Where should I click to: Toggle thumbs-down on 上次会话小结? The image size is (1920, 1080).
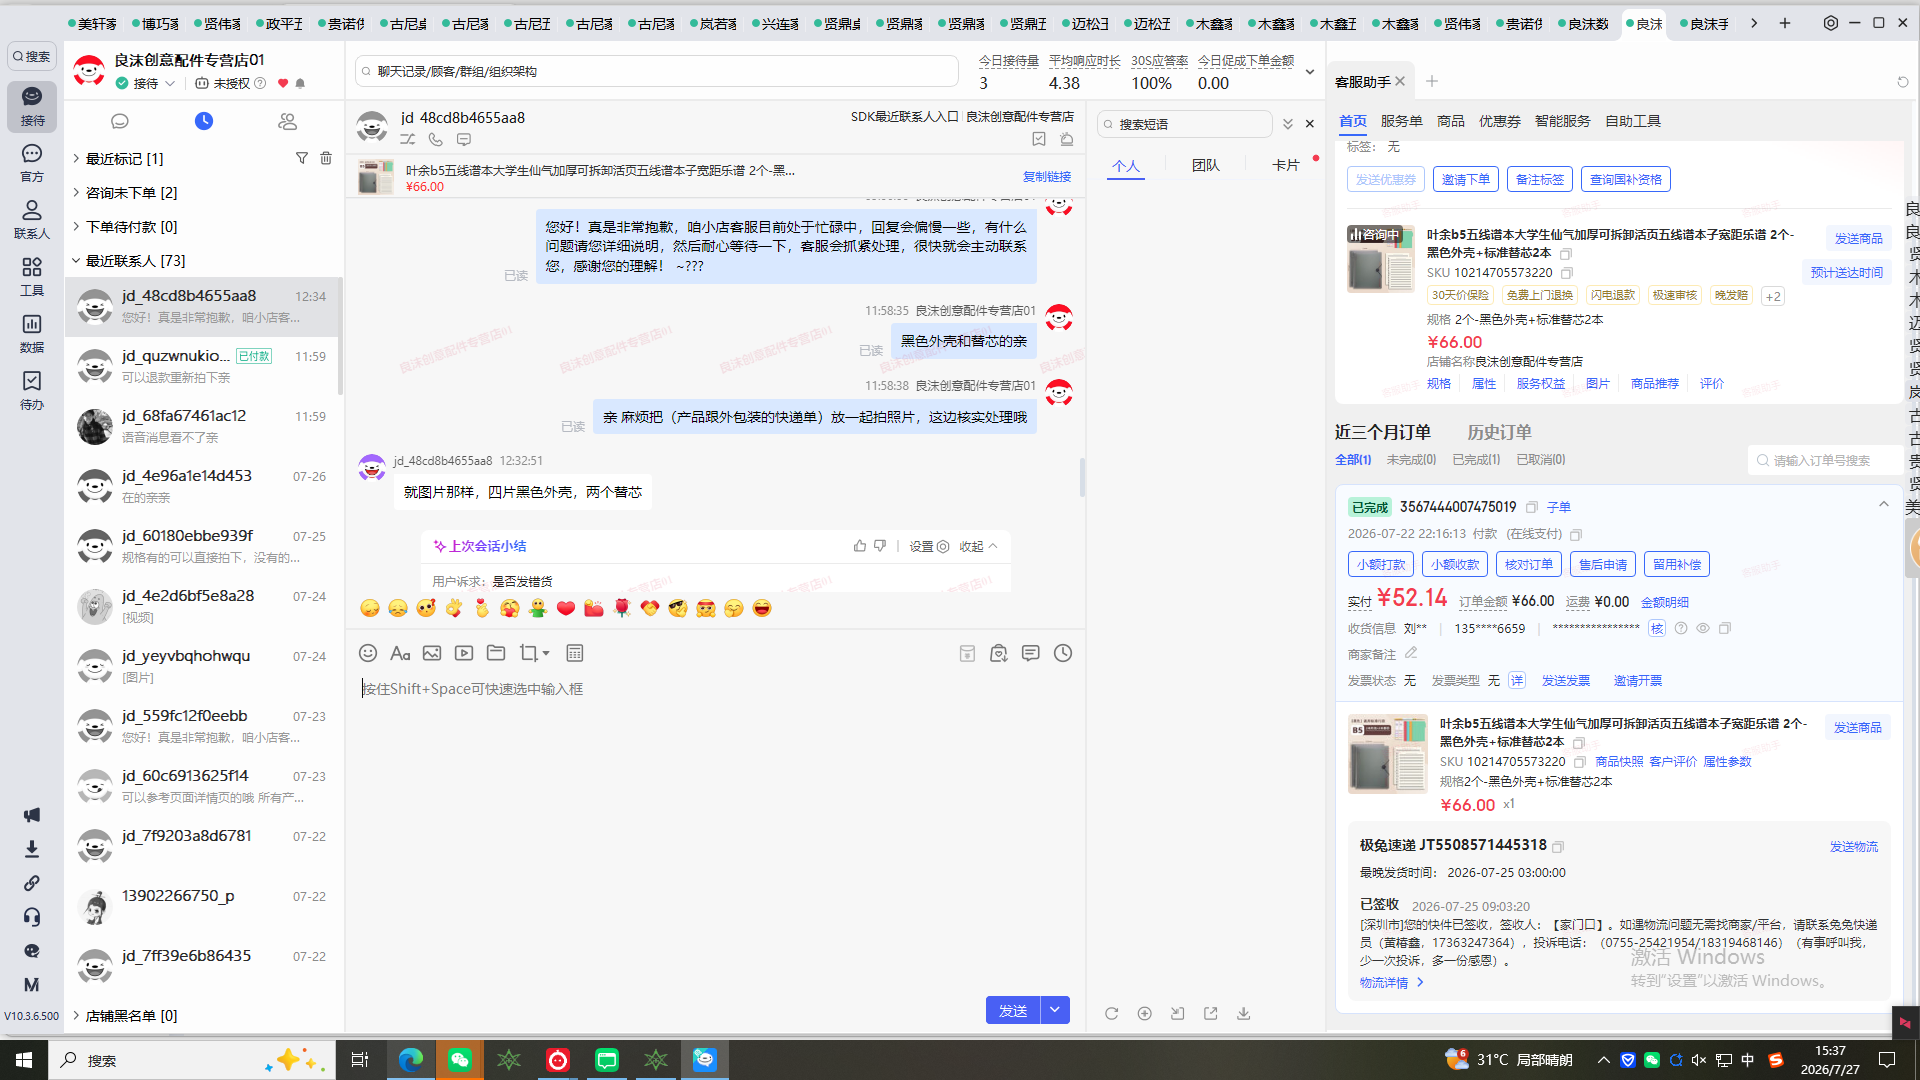click(x=880, y=546)
